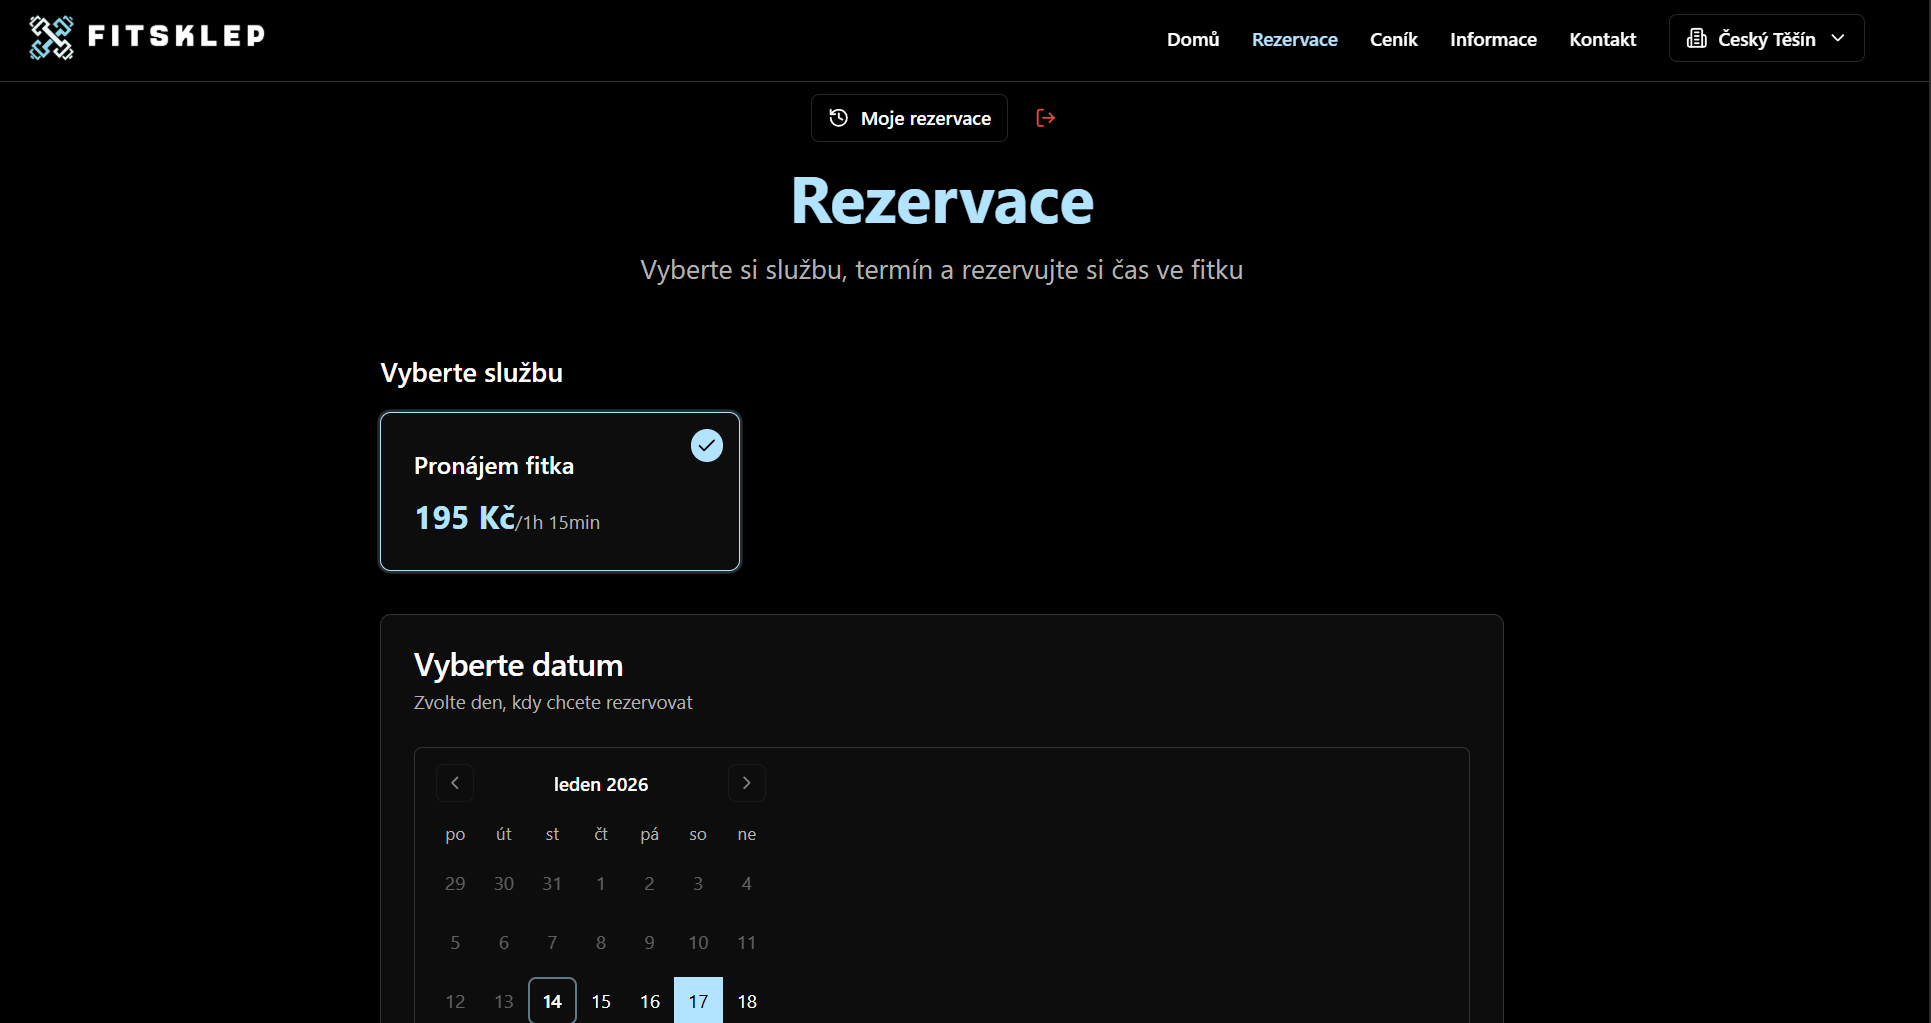Click the history clock icon in Moje rezervace

[838, 118]
